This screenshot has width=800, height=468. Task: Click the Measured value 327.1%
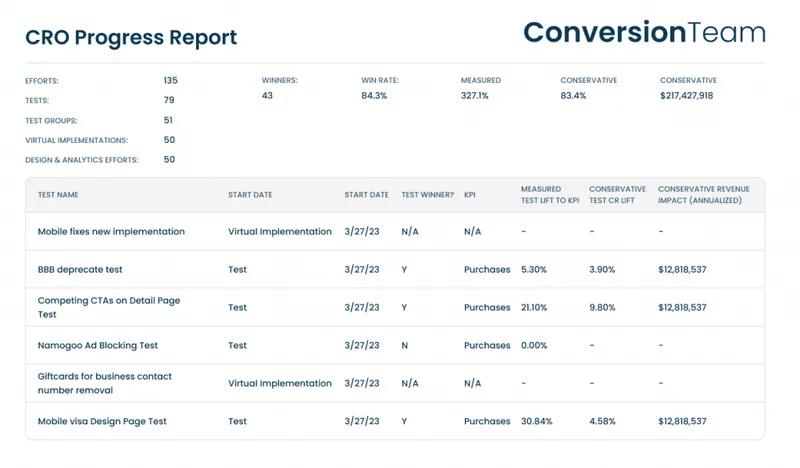point(474,95)
